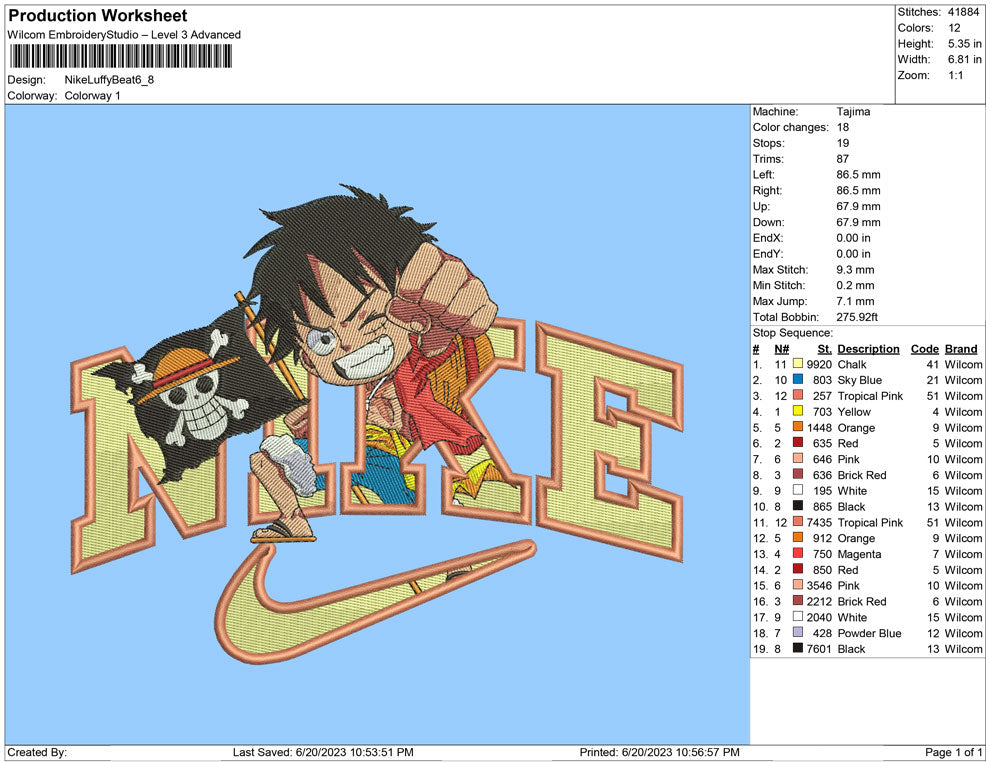Viewport: 990px width, 762px height.
Task: Click the Width value 6.81 in
Action: coord(965,59)
